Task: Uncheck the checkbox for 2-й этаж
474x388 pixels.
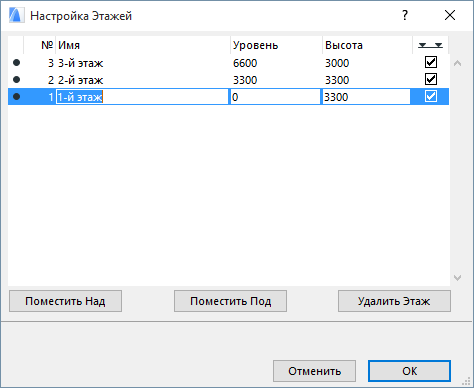Action: tap(431, 79)
